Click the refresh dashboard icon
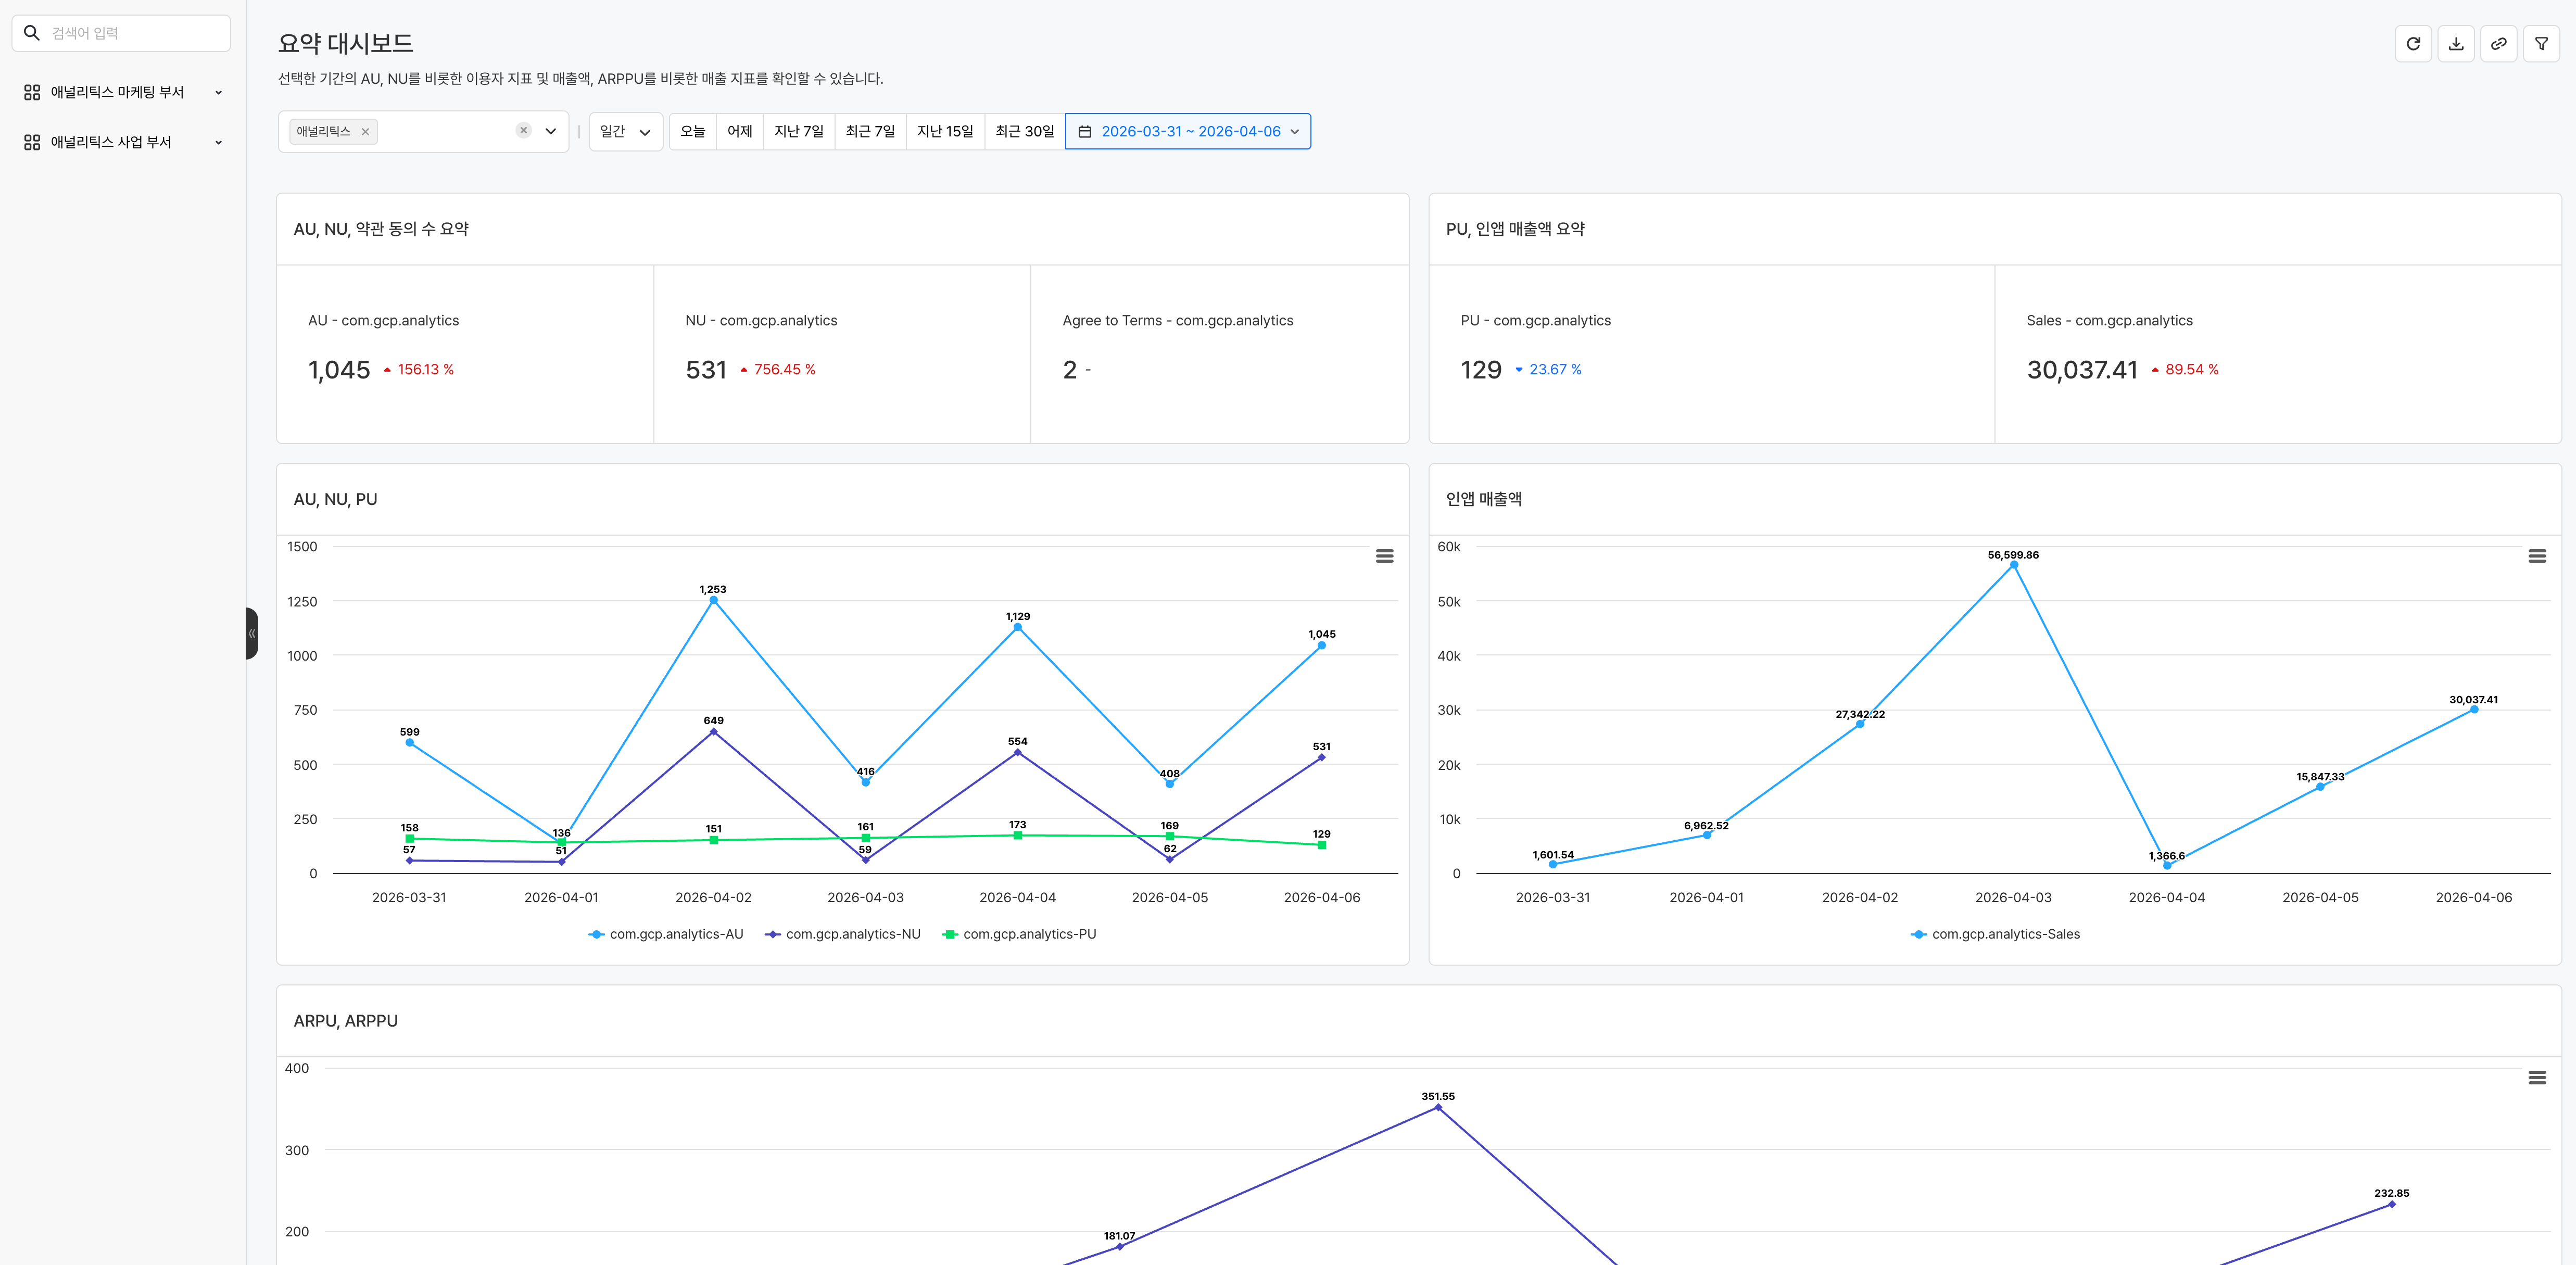2576x1265 pixels. pyautogui.click(x=2412, y=44)
